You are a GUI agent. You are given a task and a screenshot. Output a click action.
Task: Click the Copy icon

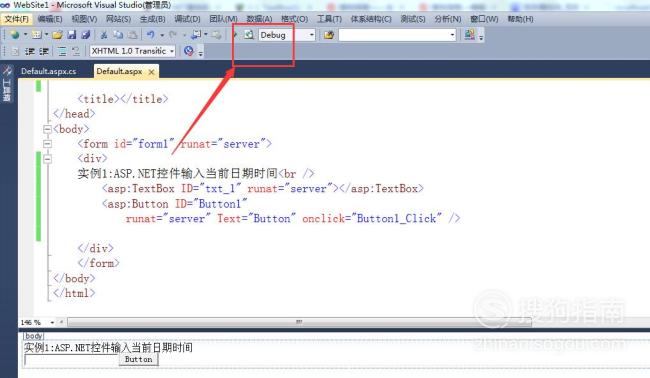click(x=119, y=35)
